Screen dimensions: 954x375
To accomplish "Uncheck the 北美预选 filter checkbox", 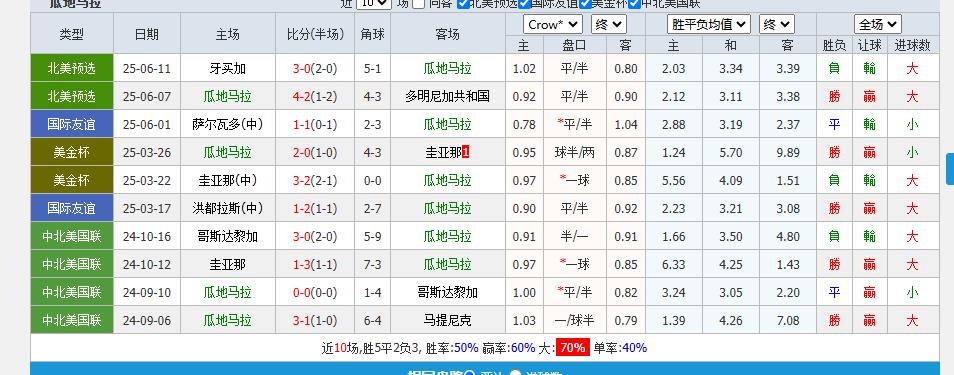I will pyautogui.click(x=463, y=3).
